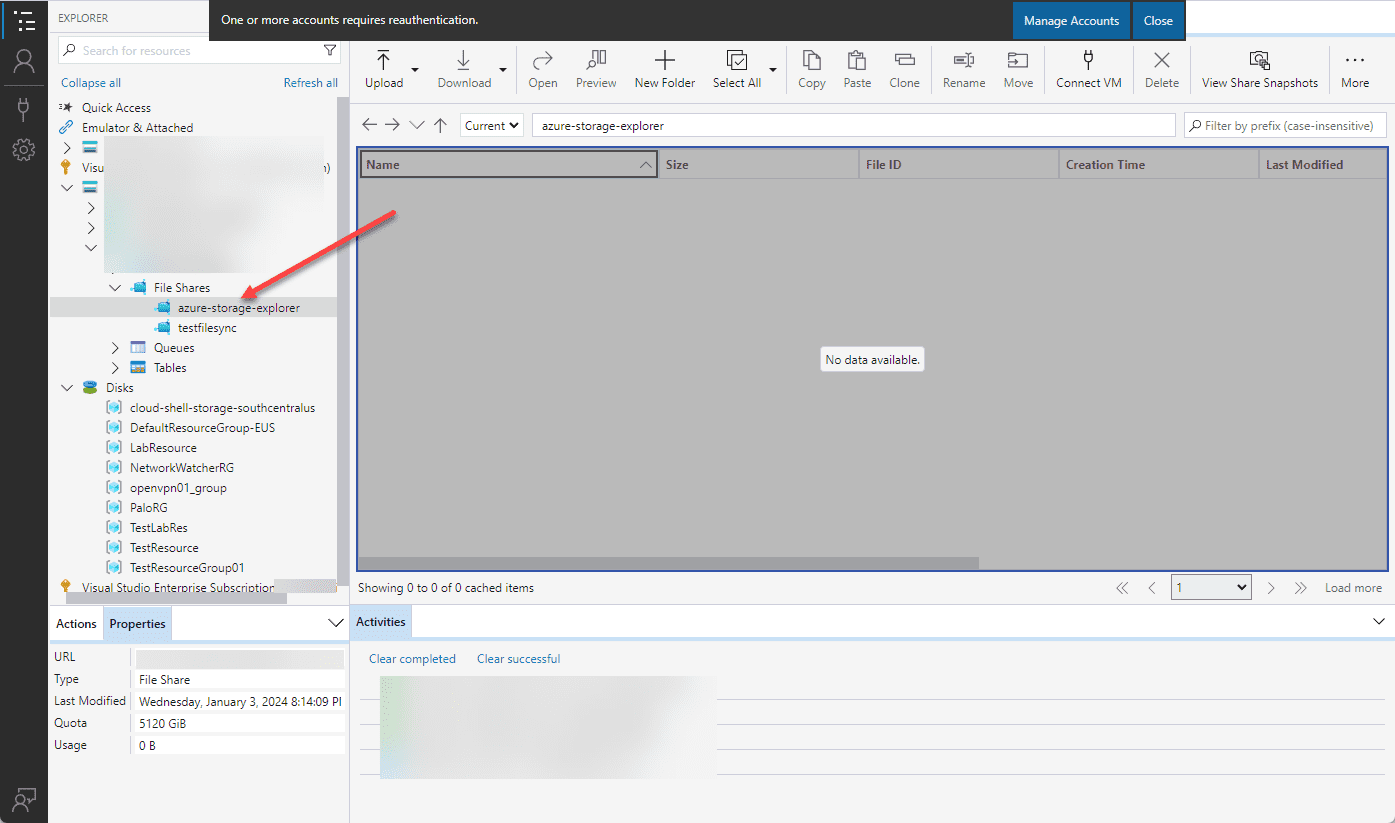Click the Connect VM toolbar button
1395x823 pixels.
coord(1089,70)
